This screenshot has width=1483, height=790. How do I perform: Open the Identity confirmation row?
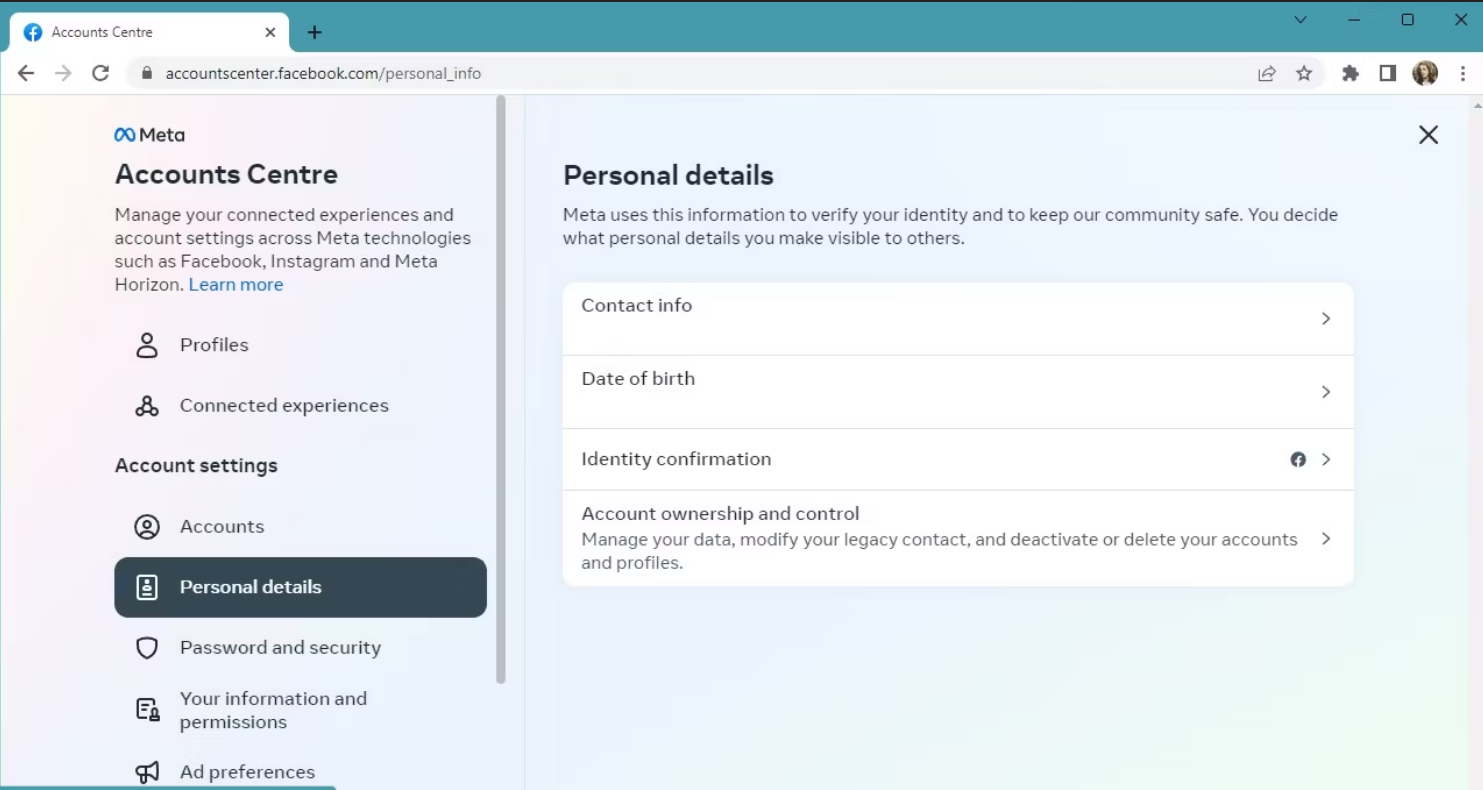coord(958,459)
